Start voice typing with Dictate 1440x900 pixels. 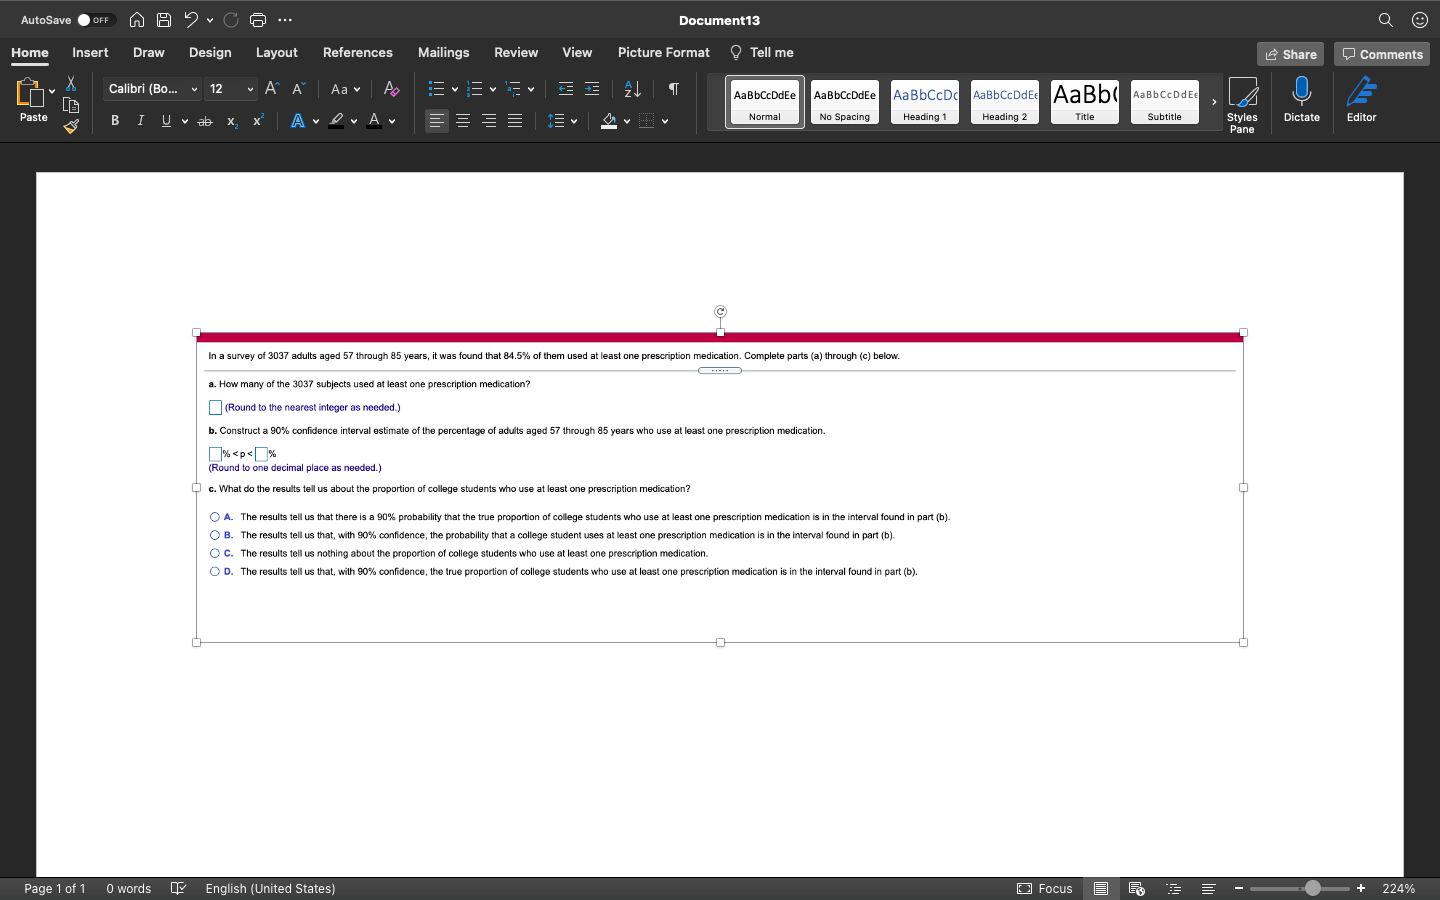click(1301, 100)
